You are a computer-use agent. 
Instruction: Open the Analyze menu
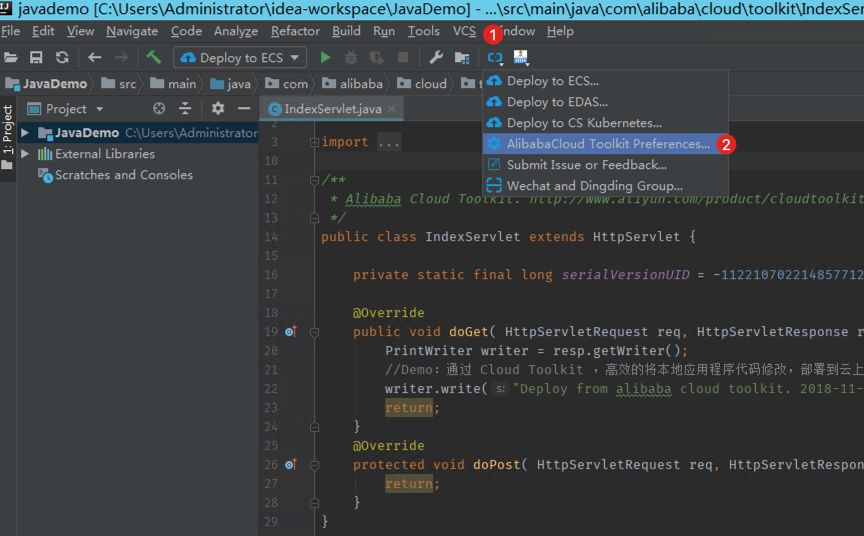236,31
